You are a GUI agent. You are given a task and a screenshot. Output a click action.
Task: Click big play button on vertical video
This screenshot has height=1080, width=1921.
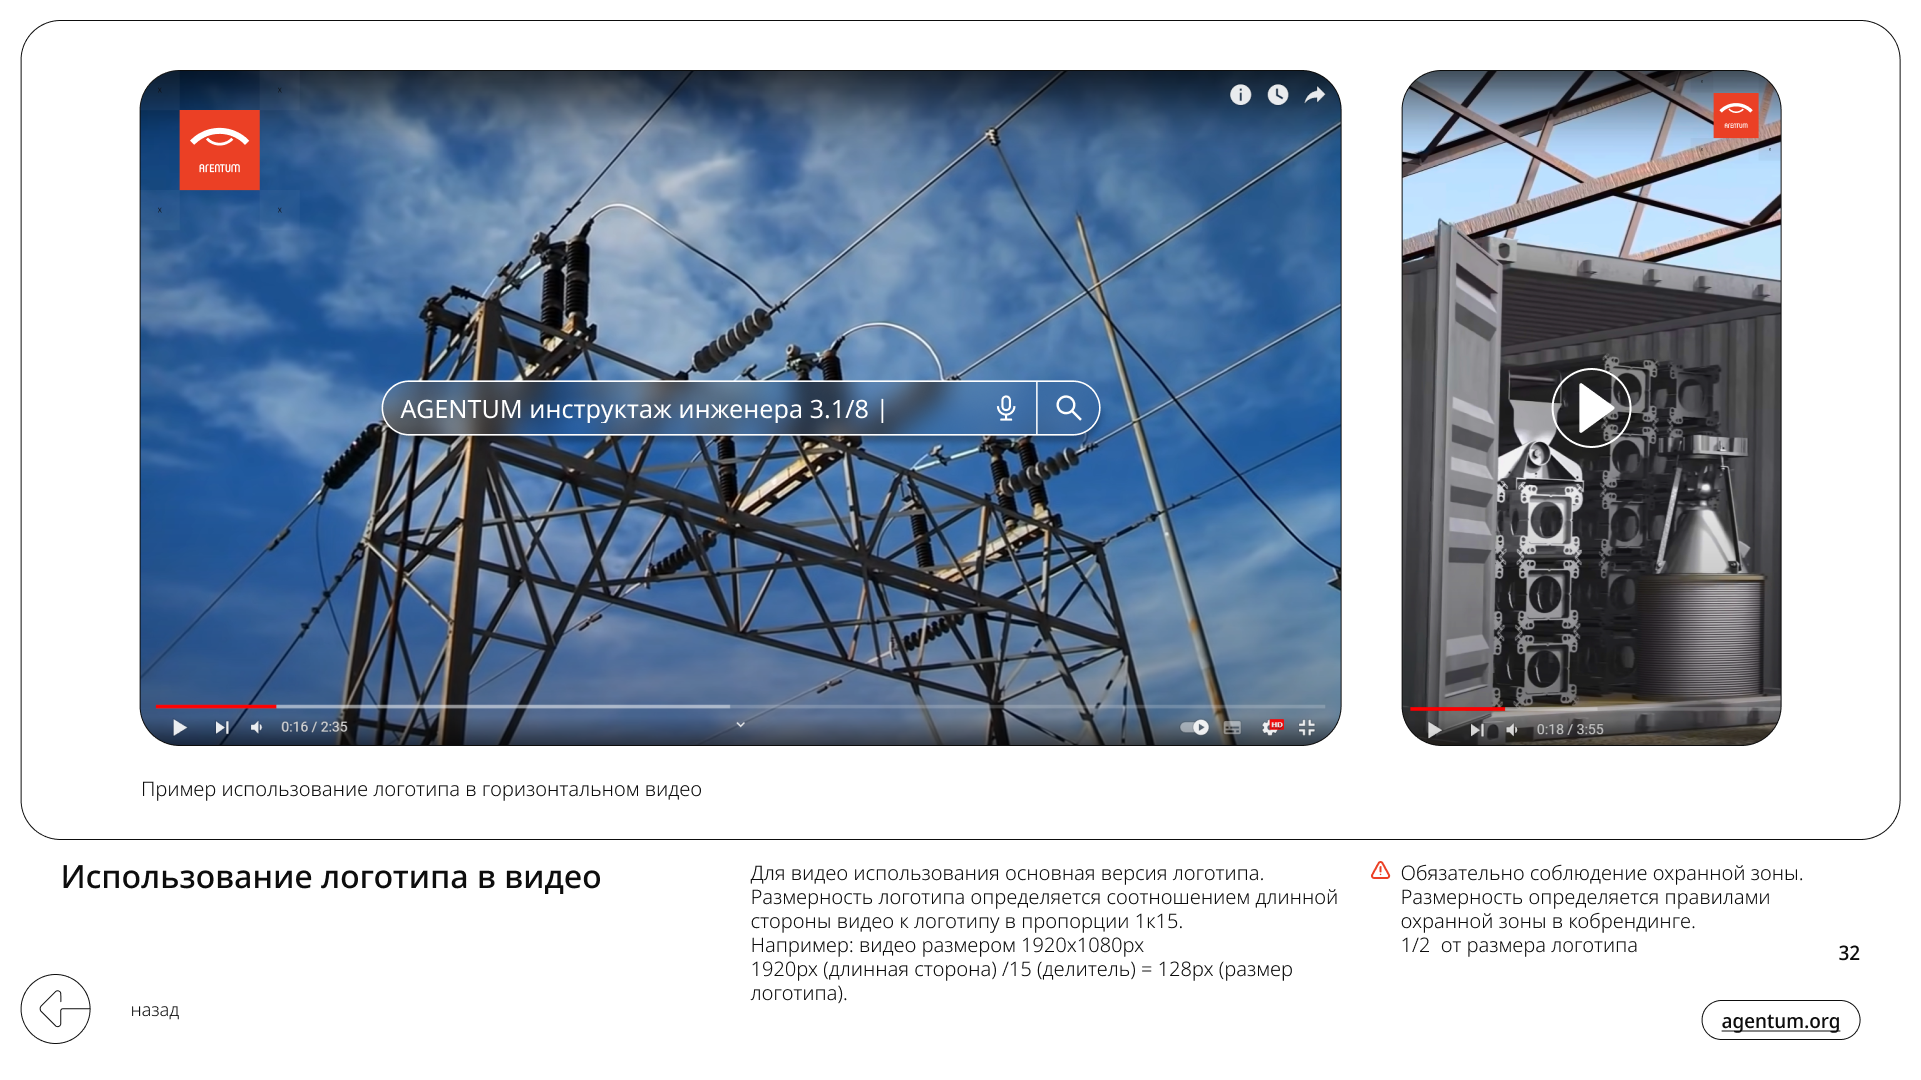[1591, 408]
